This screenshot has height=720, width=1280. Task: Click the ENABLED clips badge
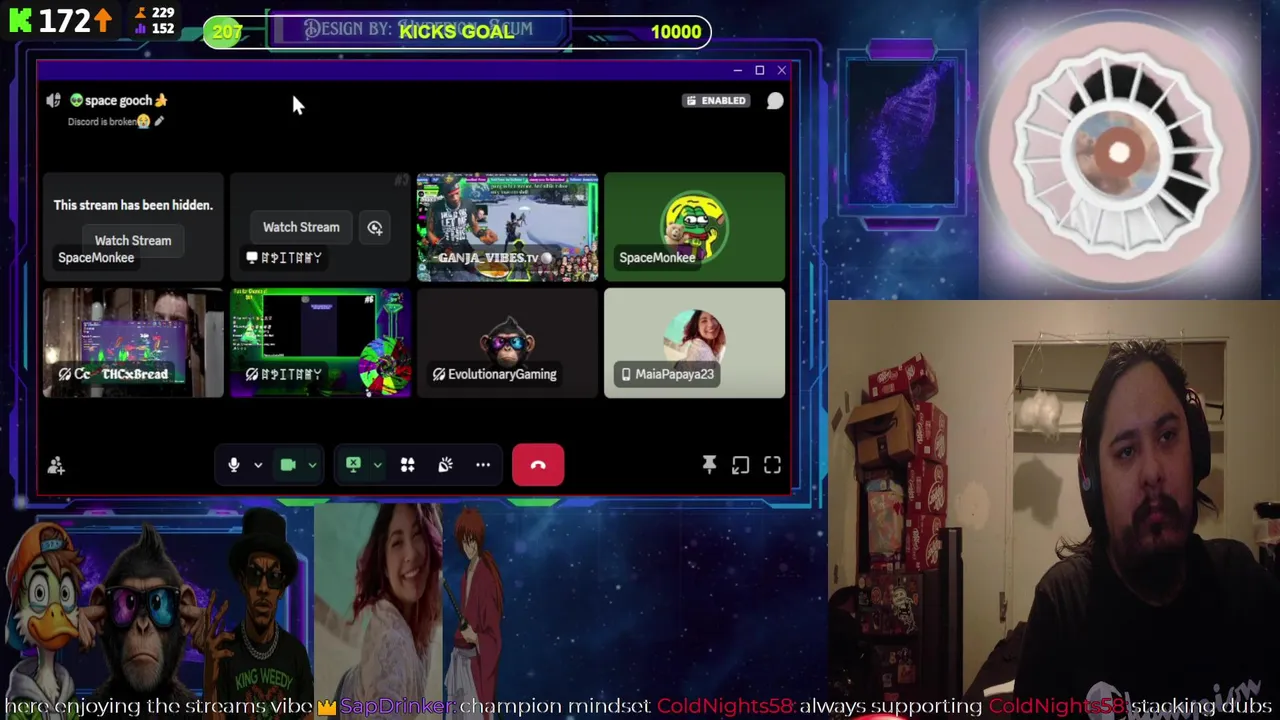(x=716, y=100)
